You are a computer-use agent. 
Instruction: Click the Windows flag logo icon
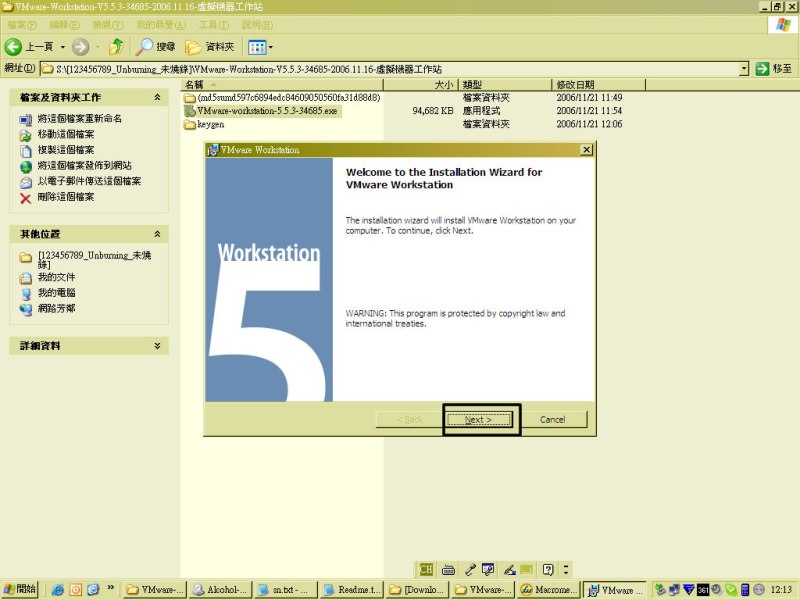click(x=783, y=25)
